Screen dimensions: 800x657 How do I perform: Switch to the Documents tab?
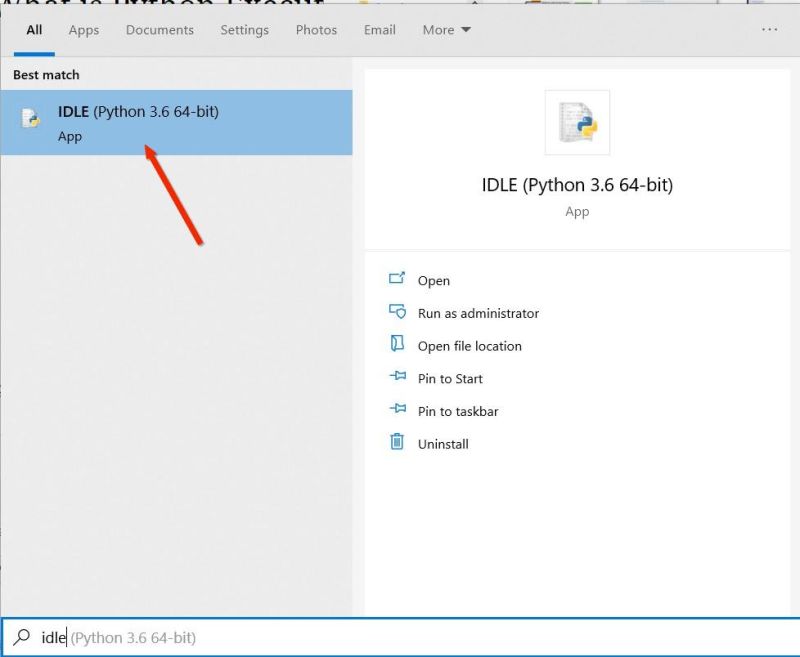(159, 30)
